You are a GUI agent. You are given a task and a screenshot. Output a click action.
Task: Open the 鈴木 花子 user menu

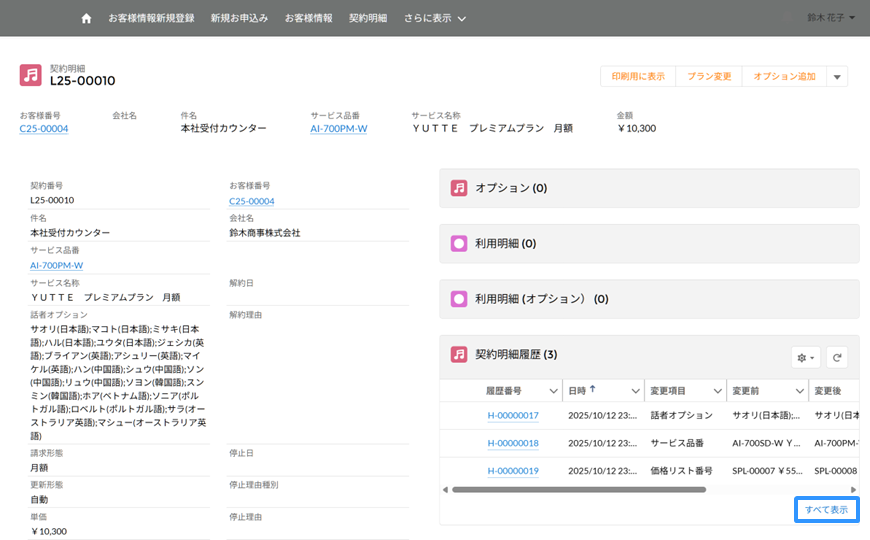click(x=830, y=17)
